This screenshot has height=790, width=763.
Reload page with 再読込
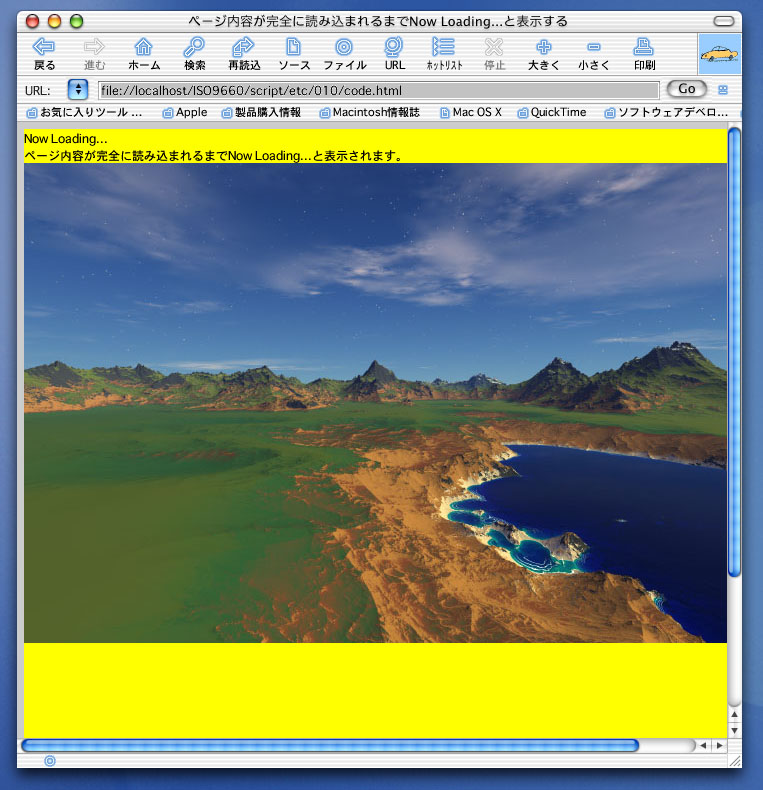pos(244,54)
